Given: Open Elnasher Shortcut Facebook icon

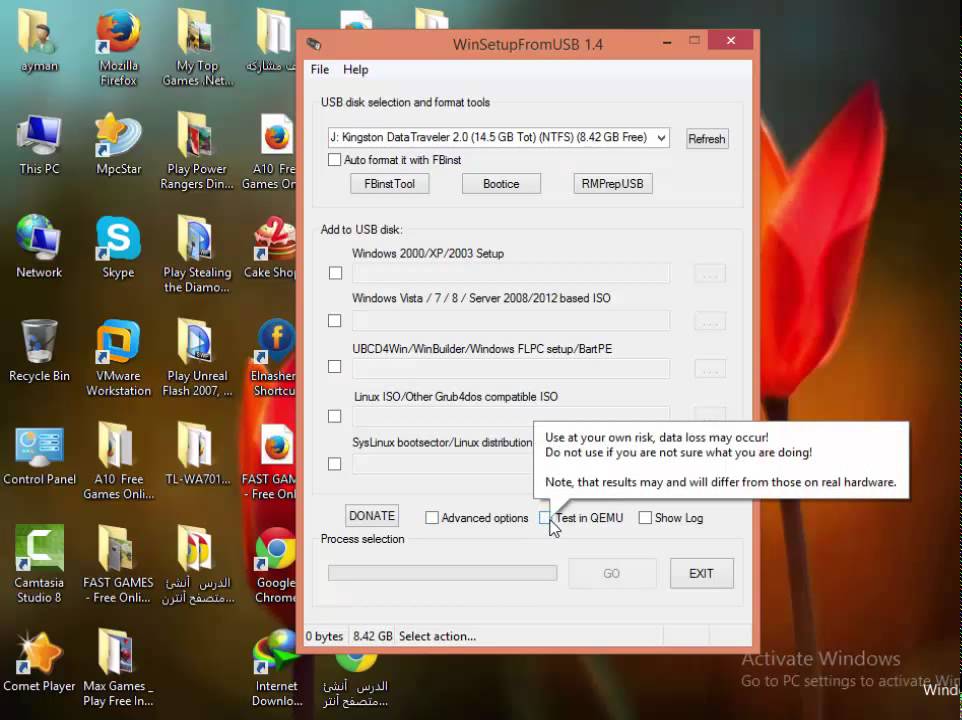Looking at the screenshot, I should [x=274, y=356].
